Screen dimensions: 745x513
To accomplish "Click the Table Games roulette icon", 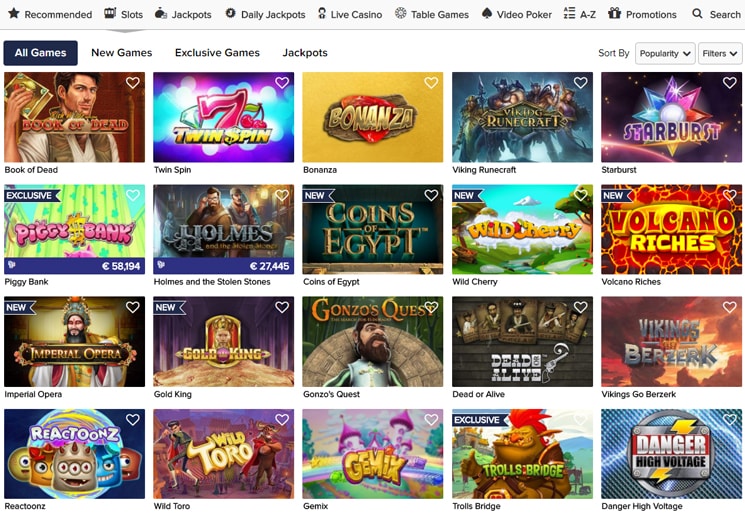I will (401, 13).
